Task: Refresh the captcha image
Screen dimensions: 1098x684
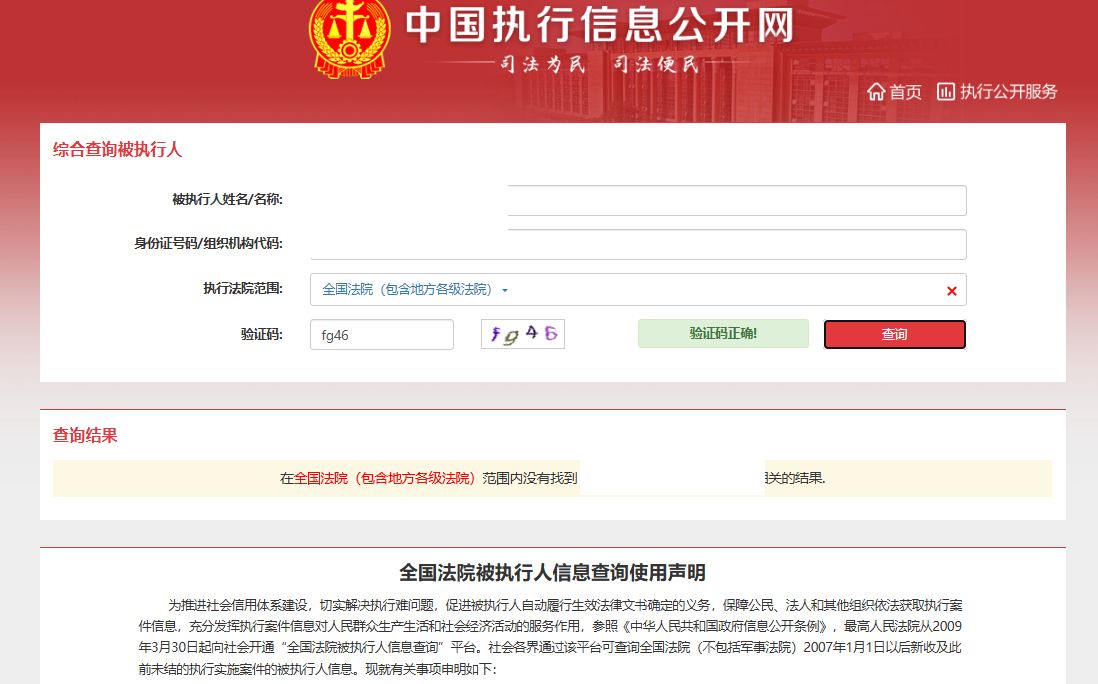Action: coord(523,334)
